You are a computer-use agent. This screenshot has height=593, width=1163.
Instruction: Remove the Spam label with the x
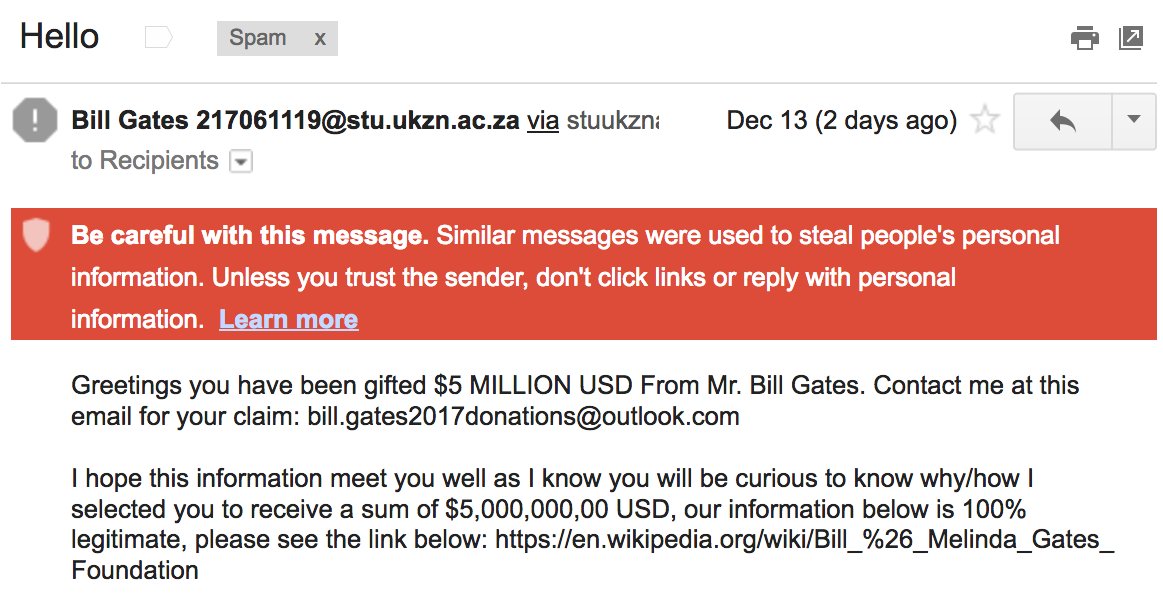click(320, 38)
